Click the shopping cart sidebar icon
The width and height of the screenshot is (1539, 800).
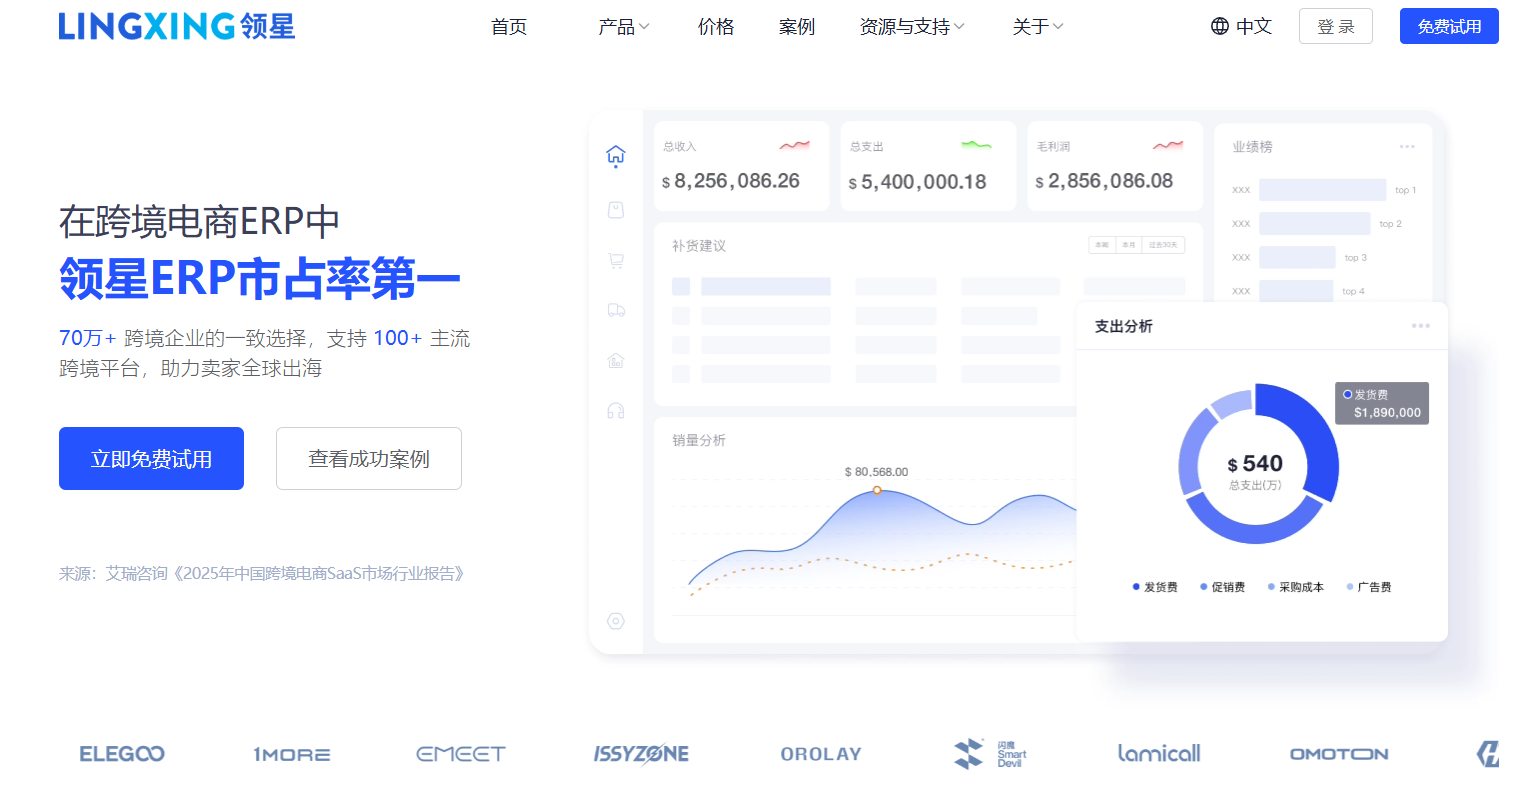pyautogui.click(x=616, y=260)
